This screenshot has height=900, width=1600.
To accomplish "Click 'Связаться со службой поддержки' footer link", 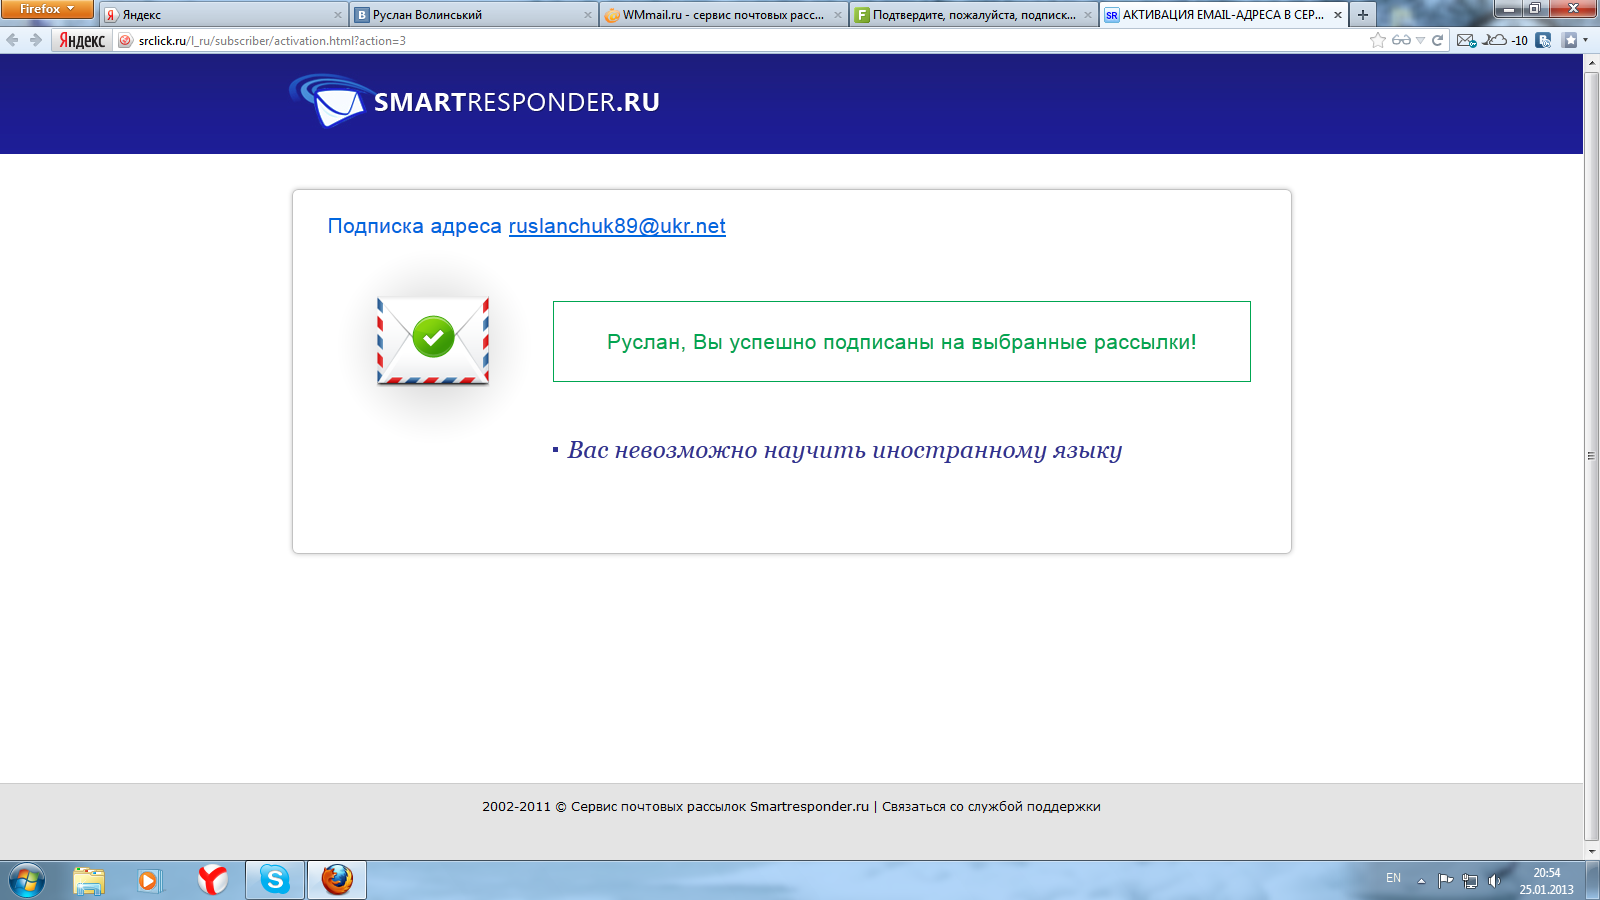I will coord(991,807).
